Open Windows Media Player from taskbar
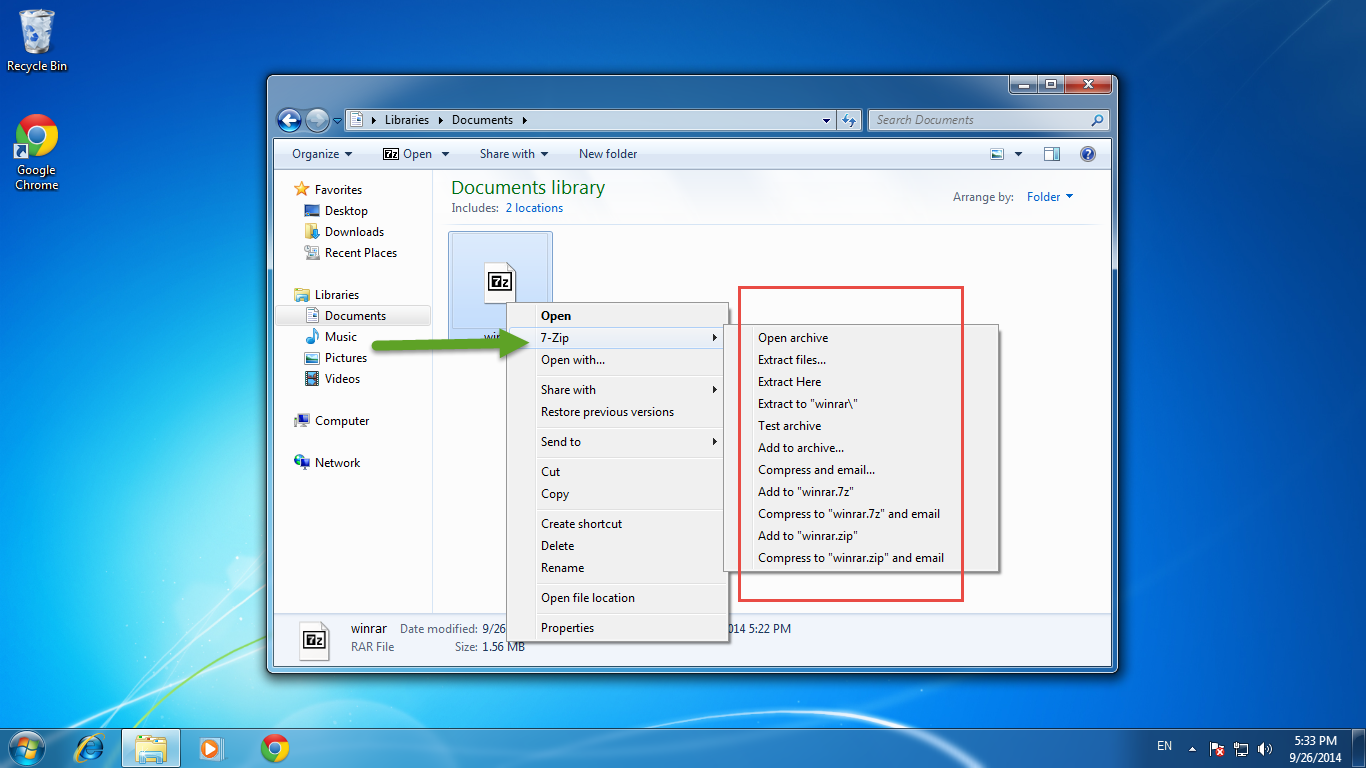 tap(211, 748)
